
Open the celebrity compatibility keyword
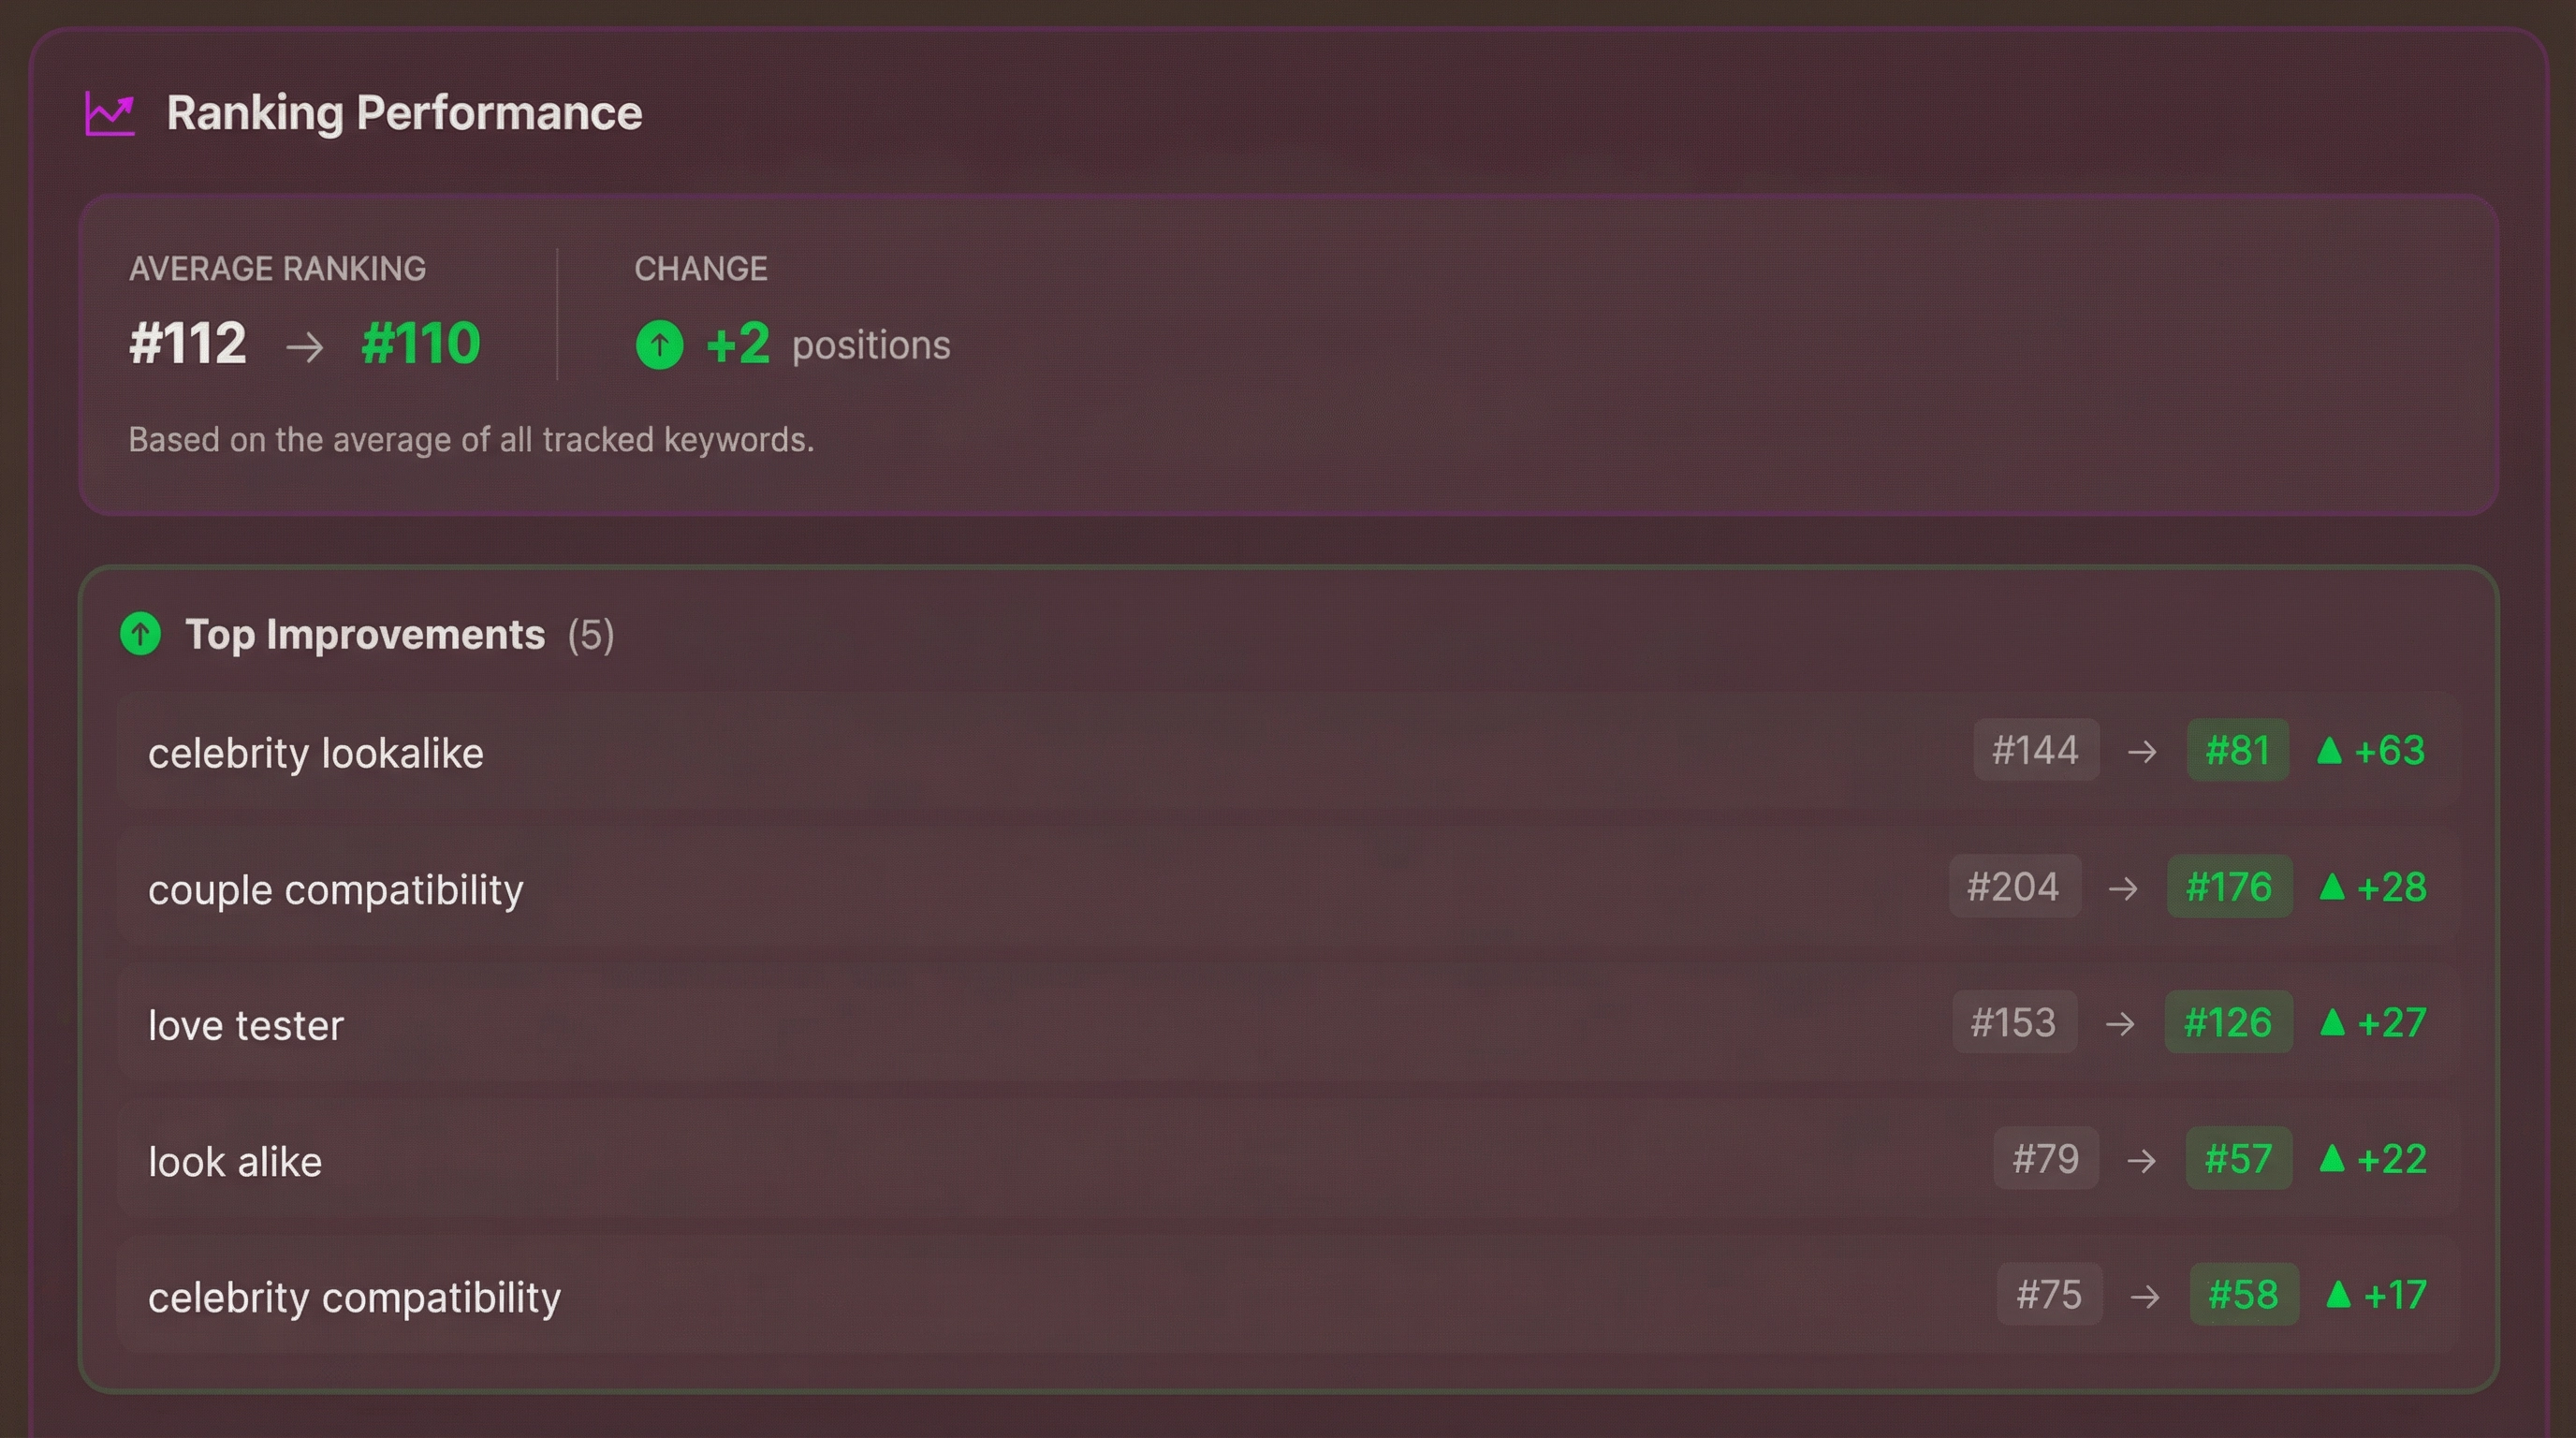point(355,1298)
